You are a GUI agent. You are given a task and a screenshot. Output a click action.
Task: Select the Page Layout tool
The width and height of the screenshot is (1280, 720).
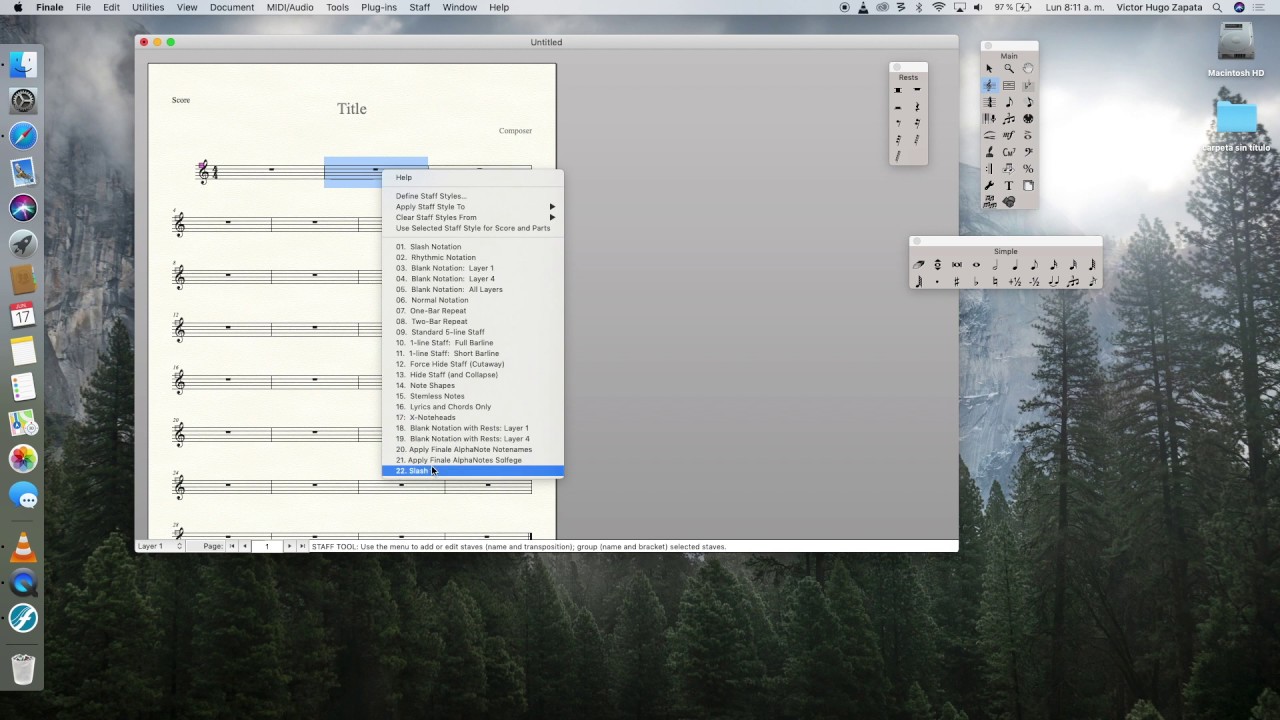pyautogui.click(x=1028, y=185)
